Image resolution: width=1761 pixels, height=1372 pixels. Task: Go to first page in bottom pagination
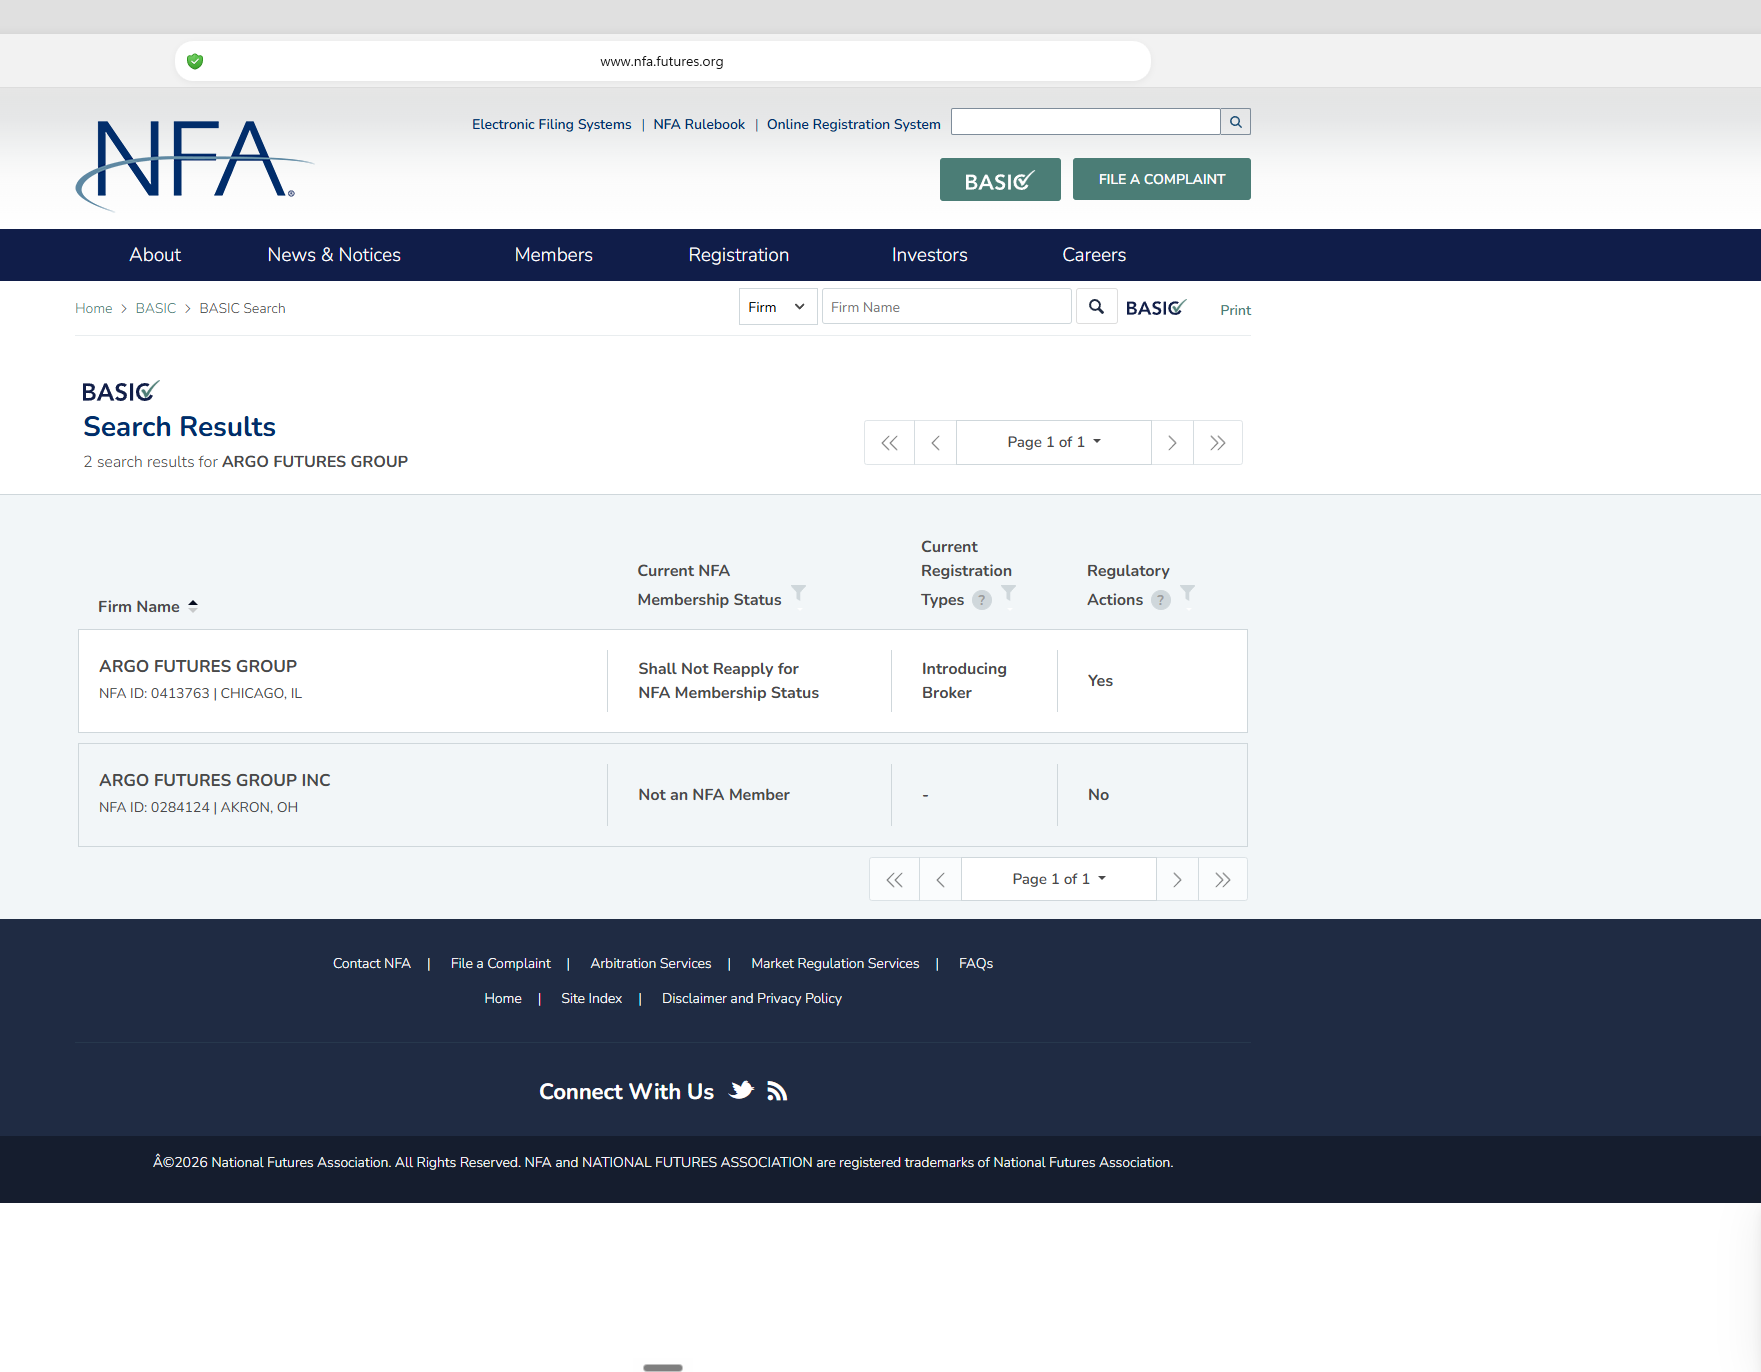point(894,880)
